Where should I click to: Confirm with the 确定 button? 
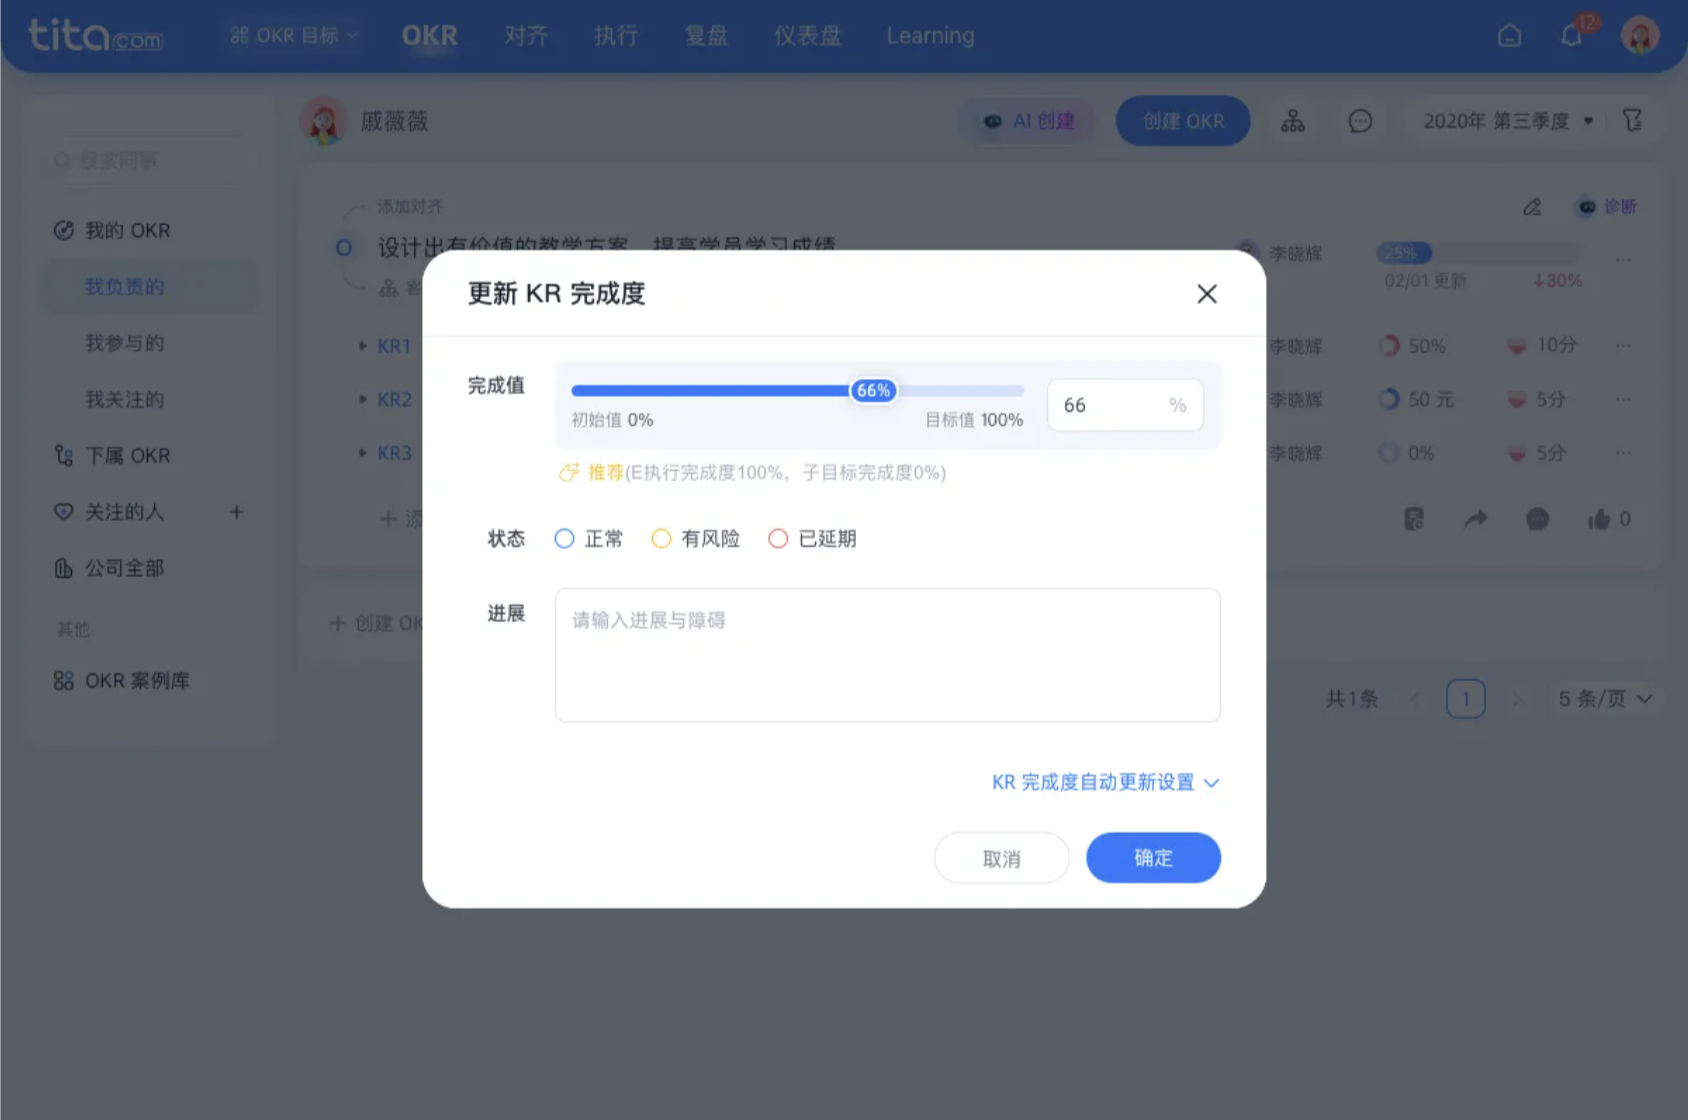(x=1153, y=858)
